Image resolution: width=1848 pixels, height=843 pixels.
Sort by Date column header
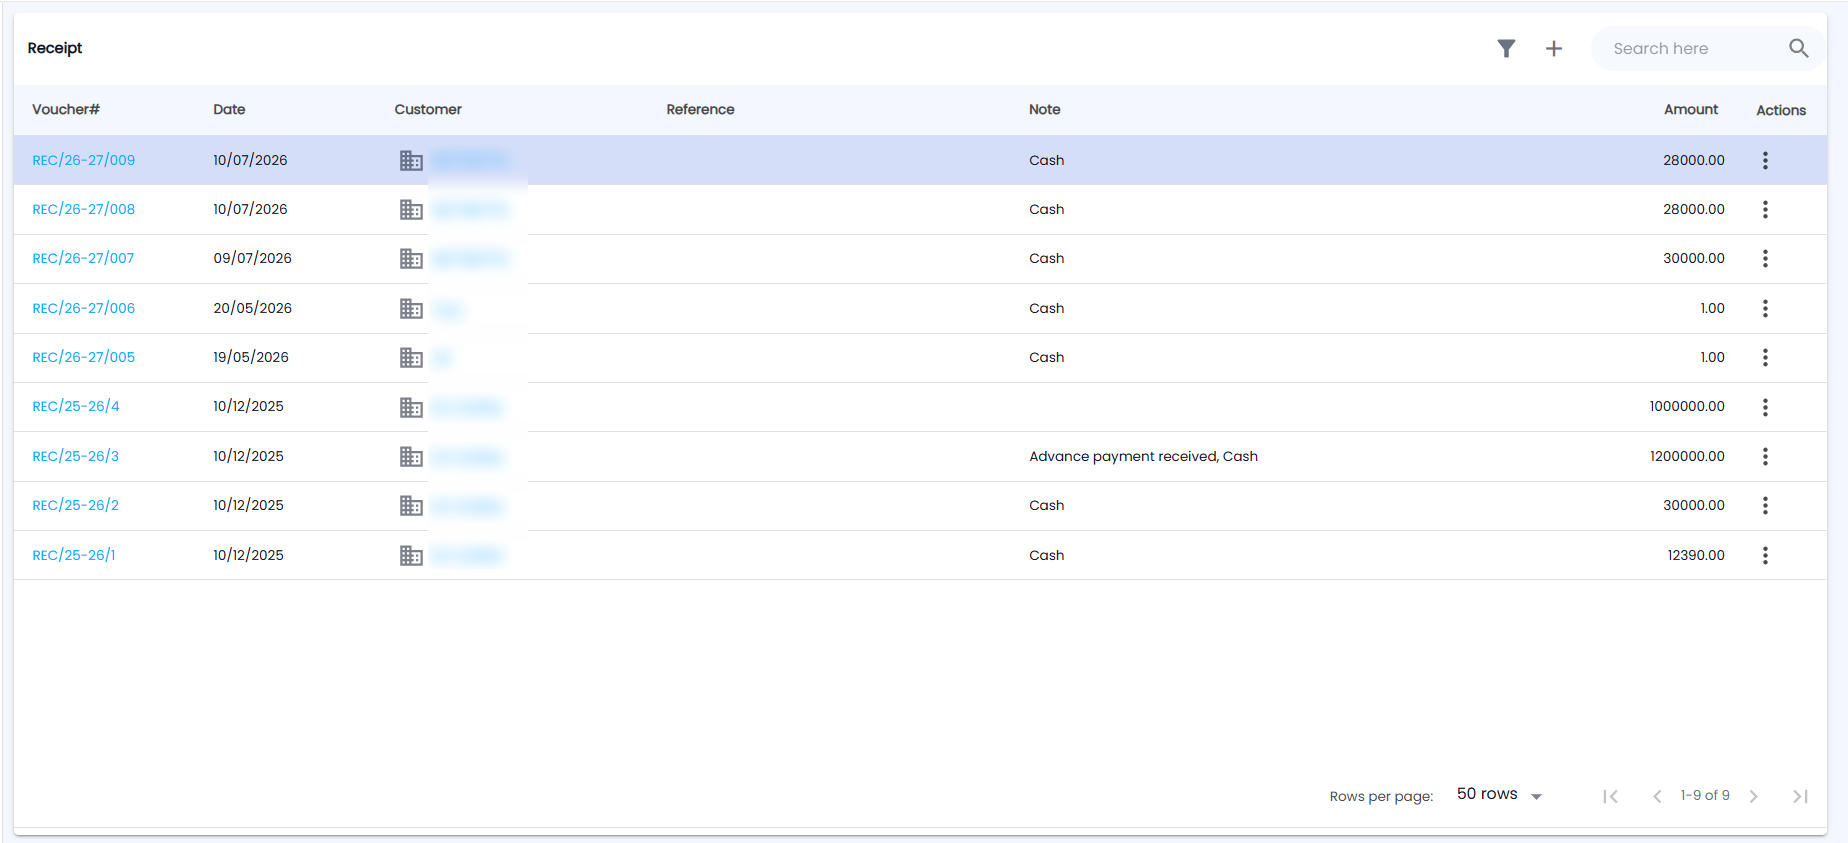(229, 109)
